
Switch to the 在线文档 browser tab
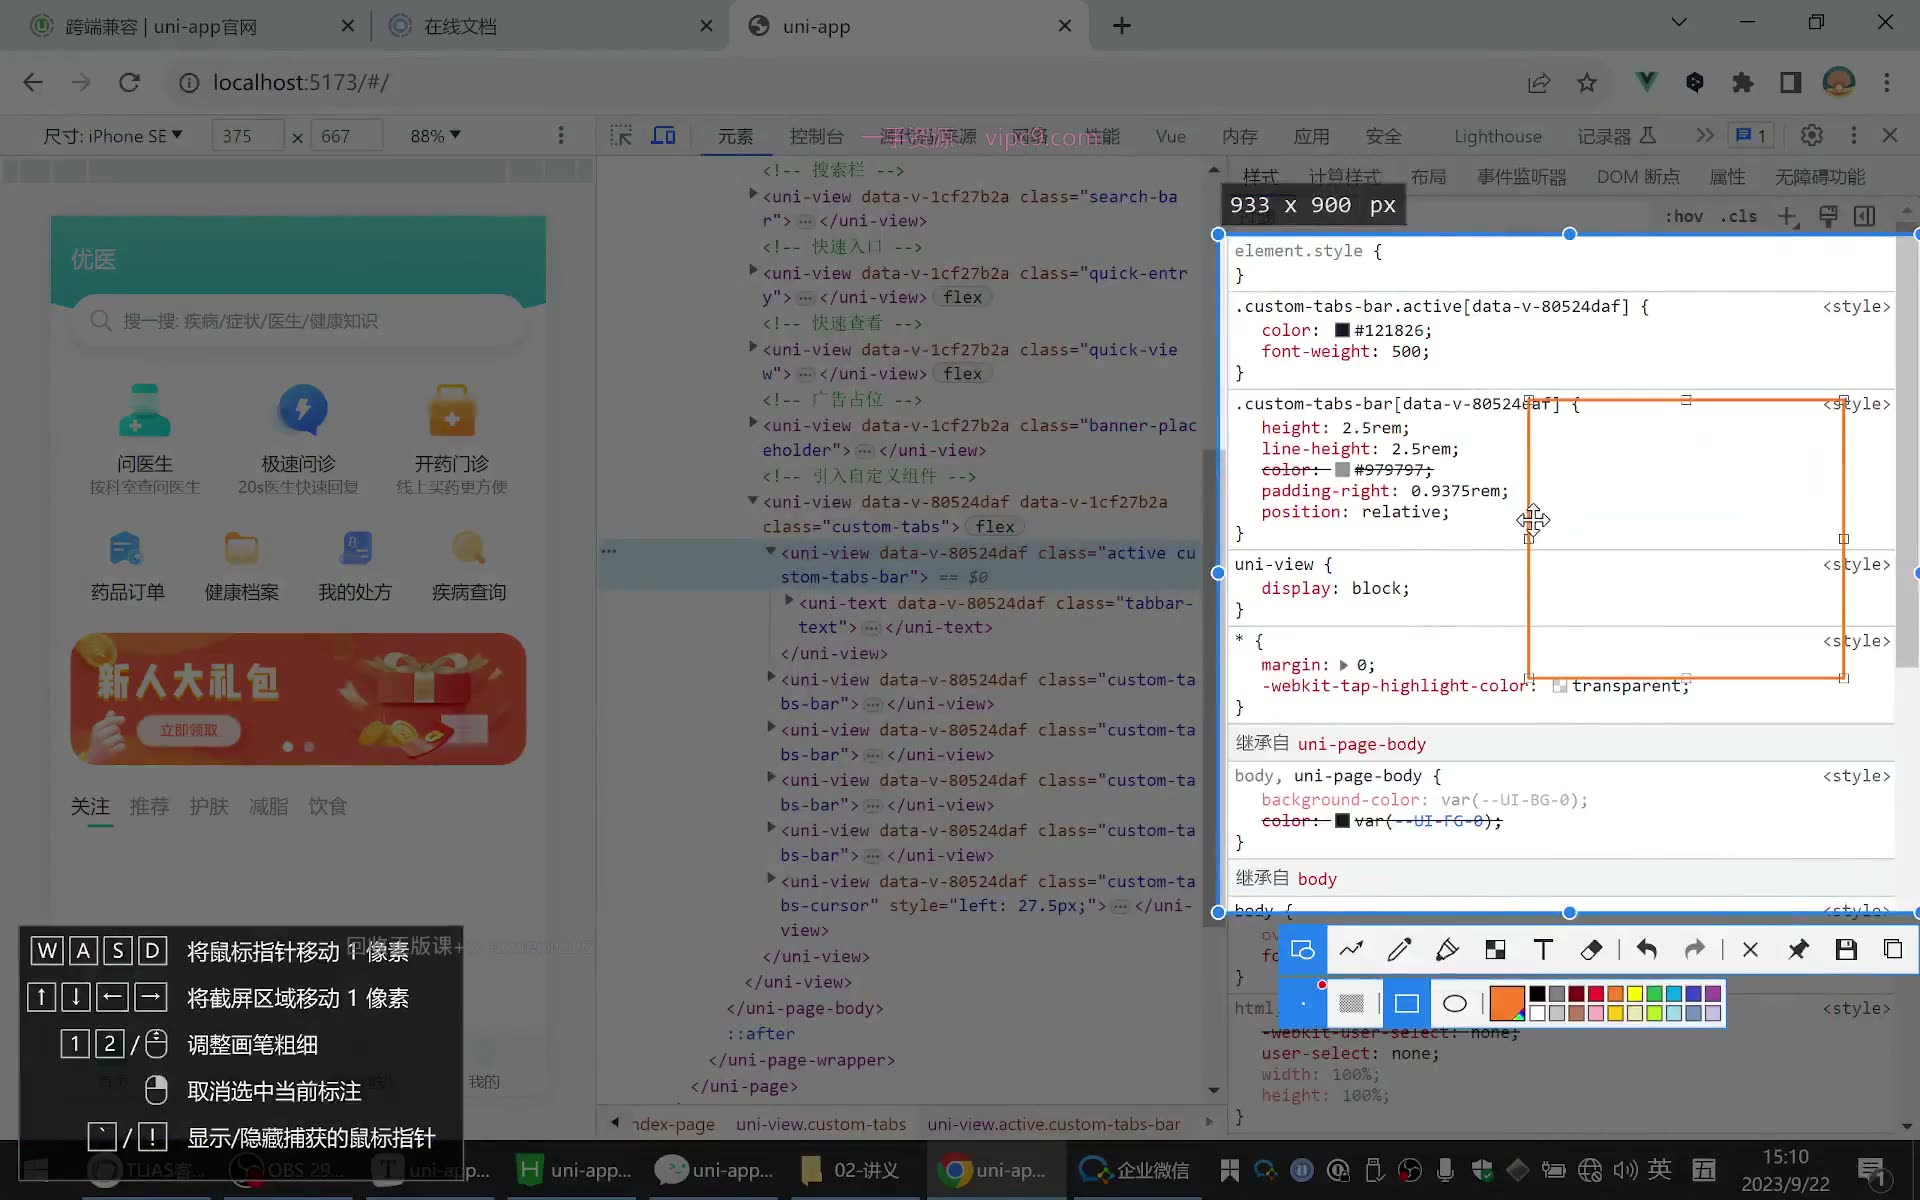point(550,26)
